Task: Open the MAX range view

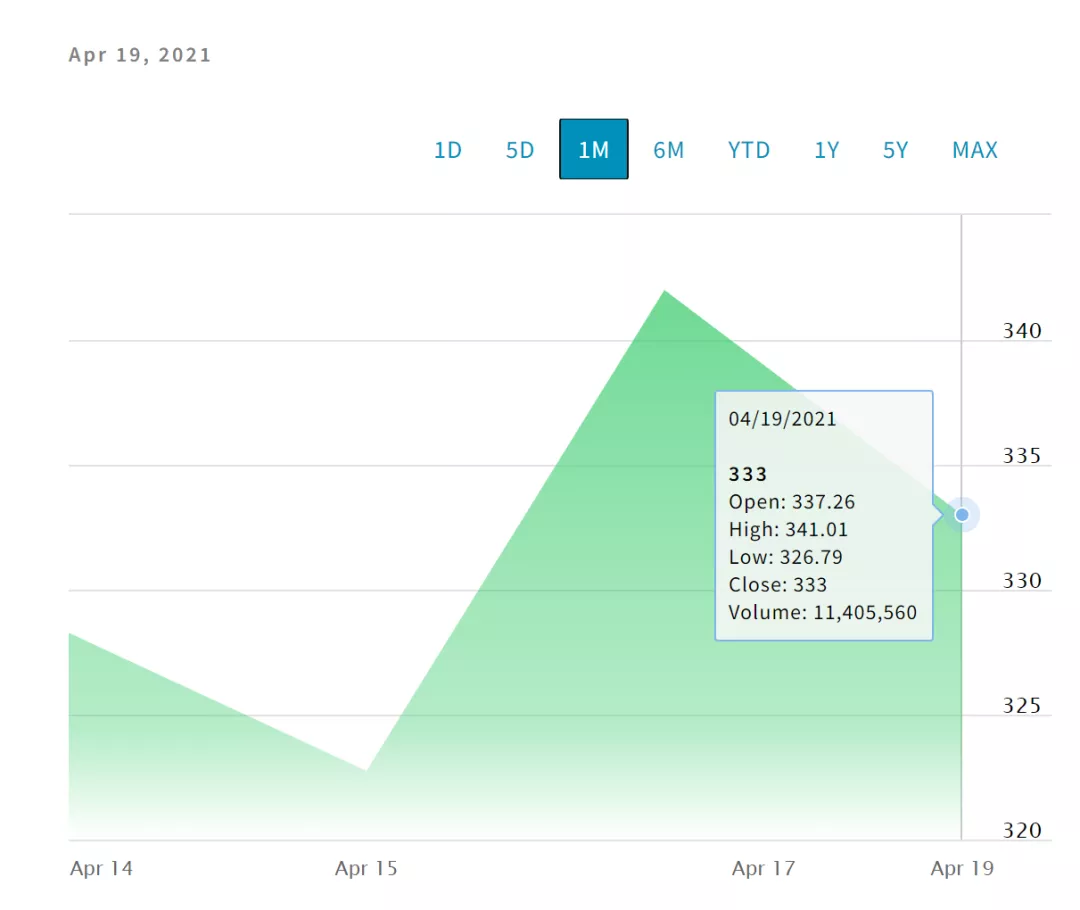Action: [974, 150]
